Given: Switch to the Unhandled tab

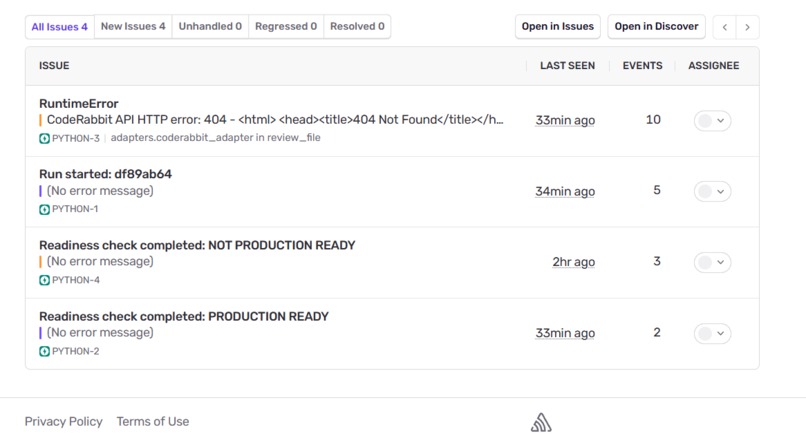Looking at the screenshot, I should tap(210, 26).
